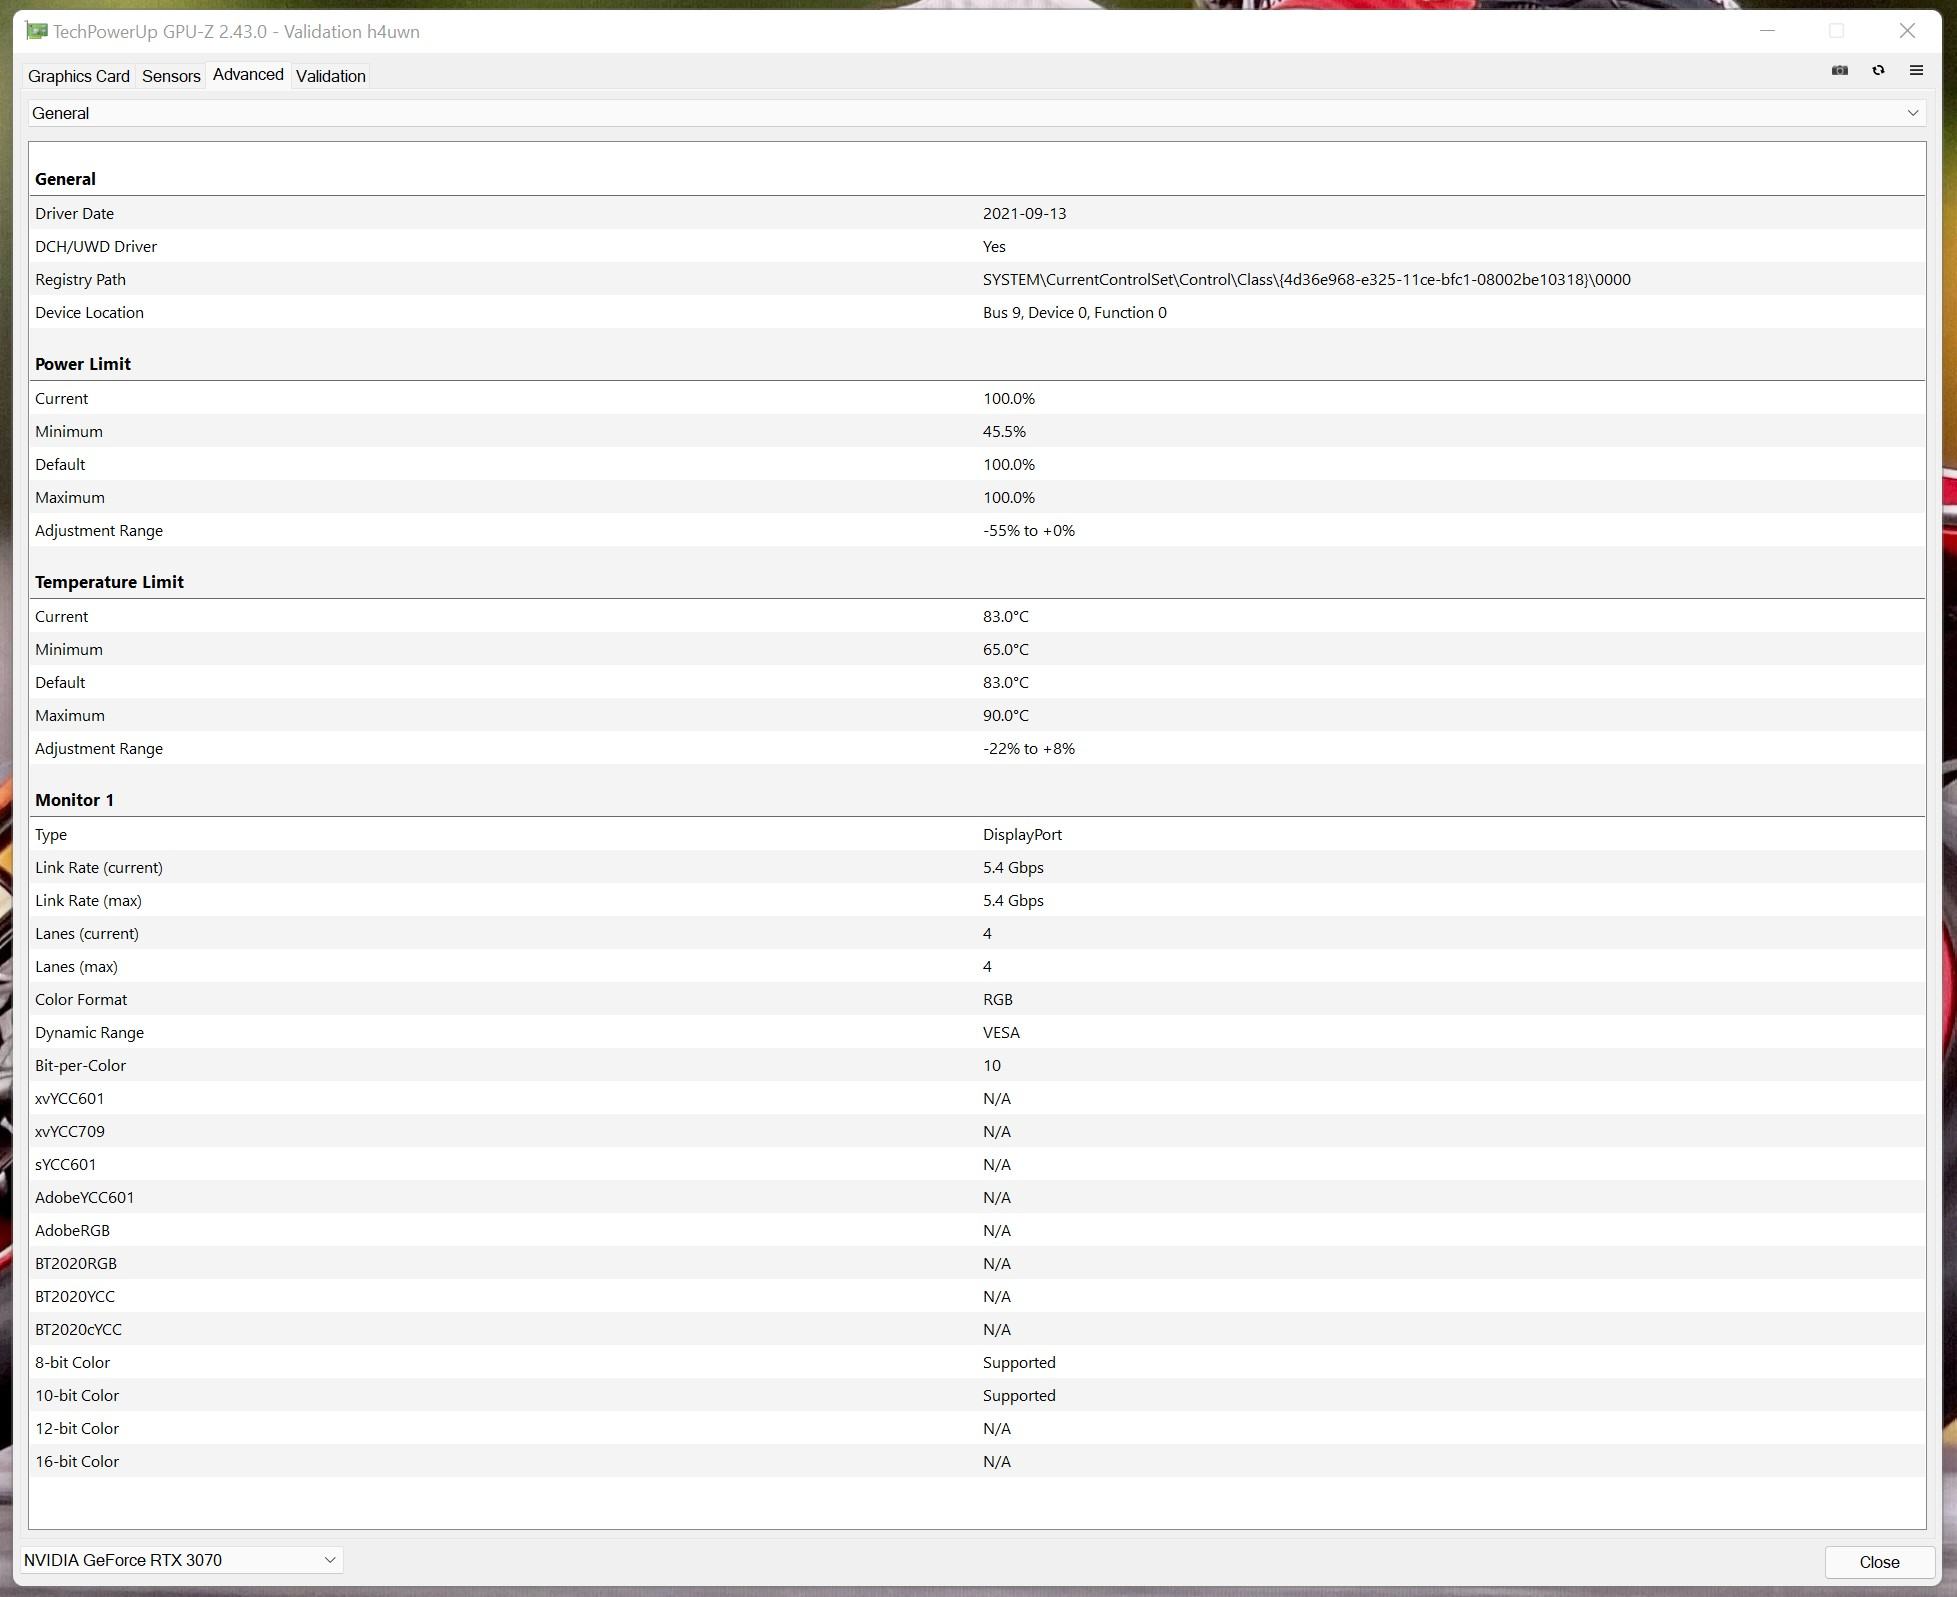Select the Driver Date value 2021-09-13
1957x1597 pixels.
(x=1024, y=213)
